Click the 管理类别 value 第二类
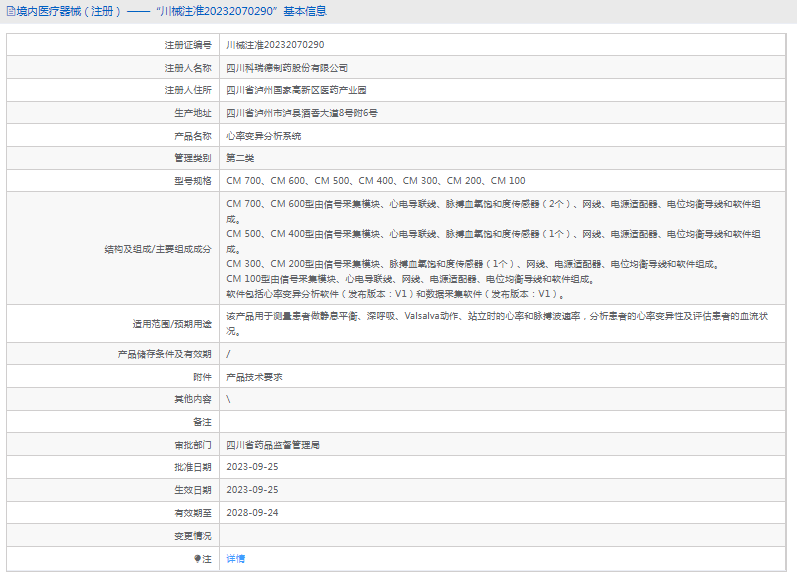The height and width of the screenshot is (576, 797). coord(240,158)
